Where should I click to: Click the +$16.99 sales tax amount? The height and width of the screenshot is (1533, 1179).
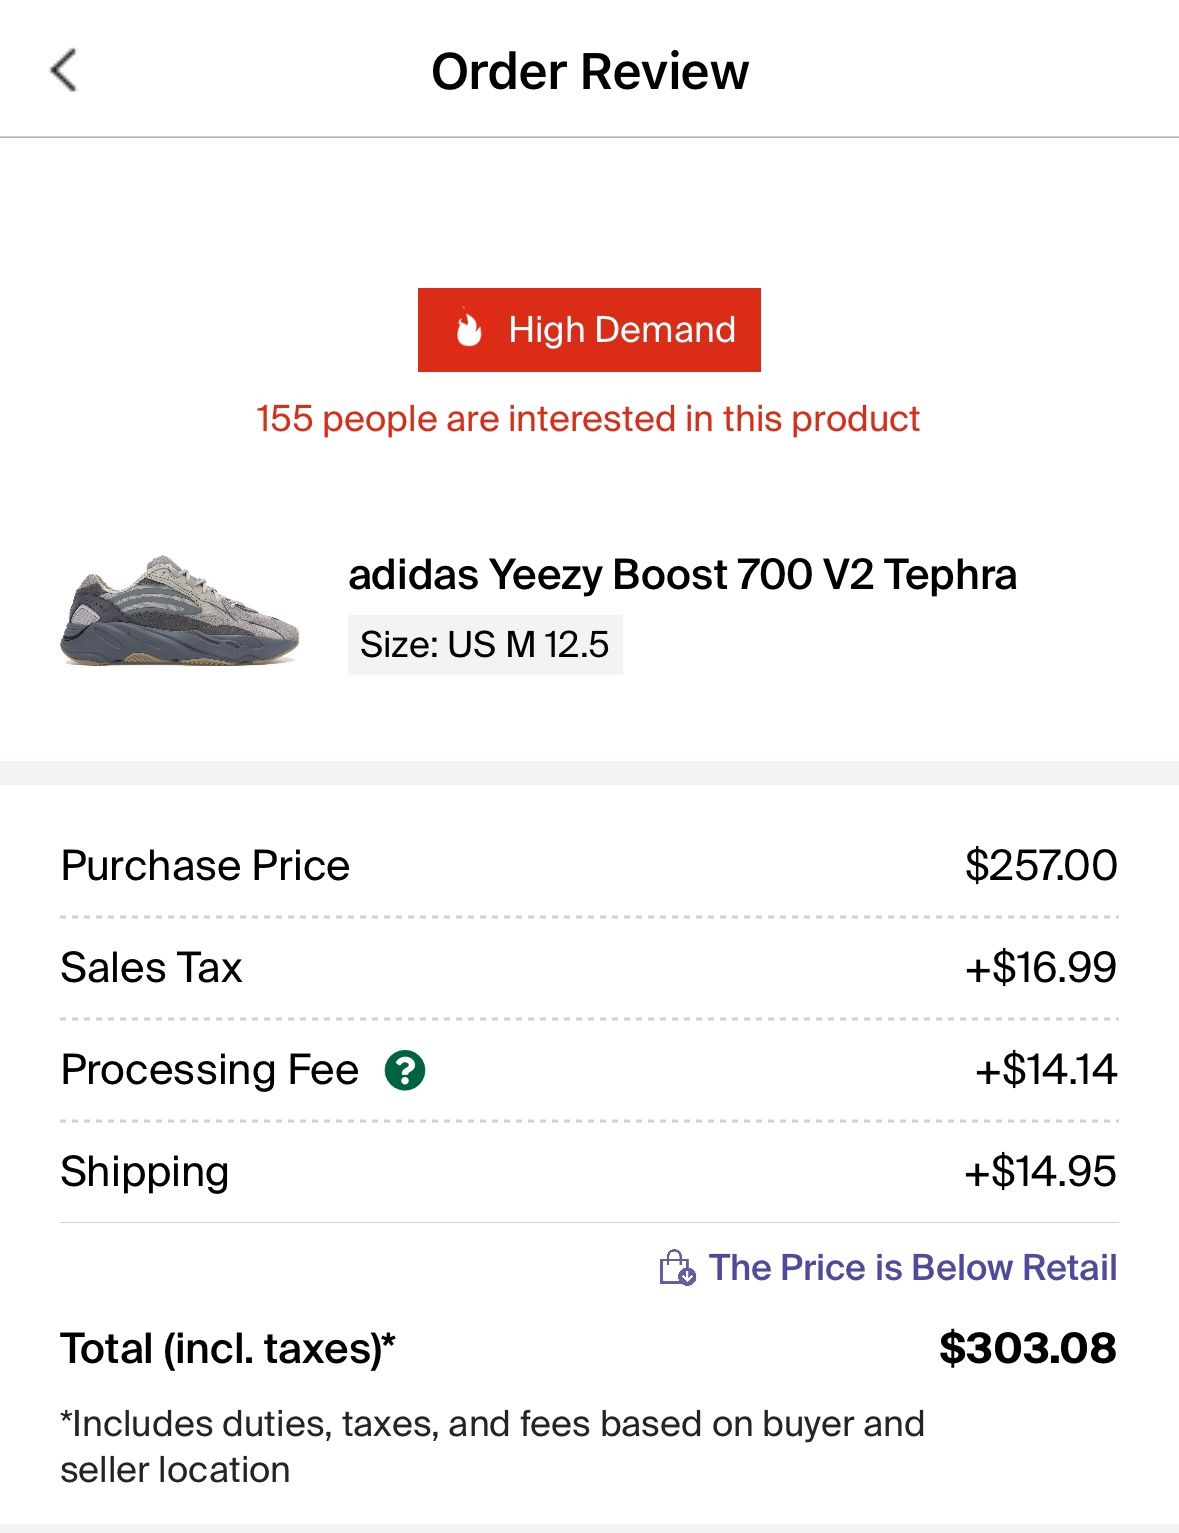[x=1040, y=968]
